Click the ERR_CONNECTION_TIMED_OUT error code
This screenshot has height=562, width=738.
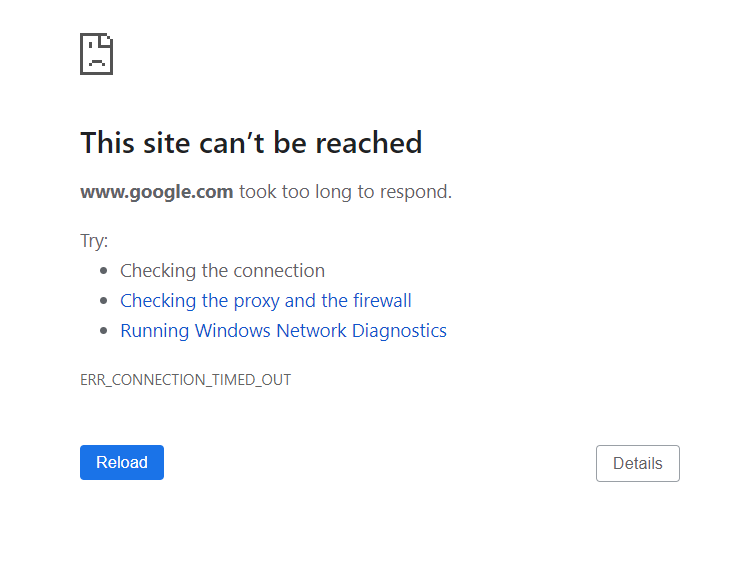click(x=185, y=380)
